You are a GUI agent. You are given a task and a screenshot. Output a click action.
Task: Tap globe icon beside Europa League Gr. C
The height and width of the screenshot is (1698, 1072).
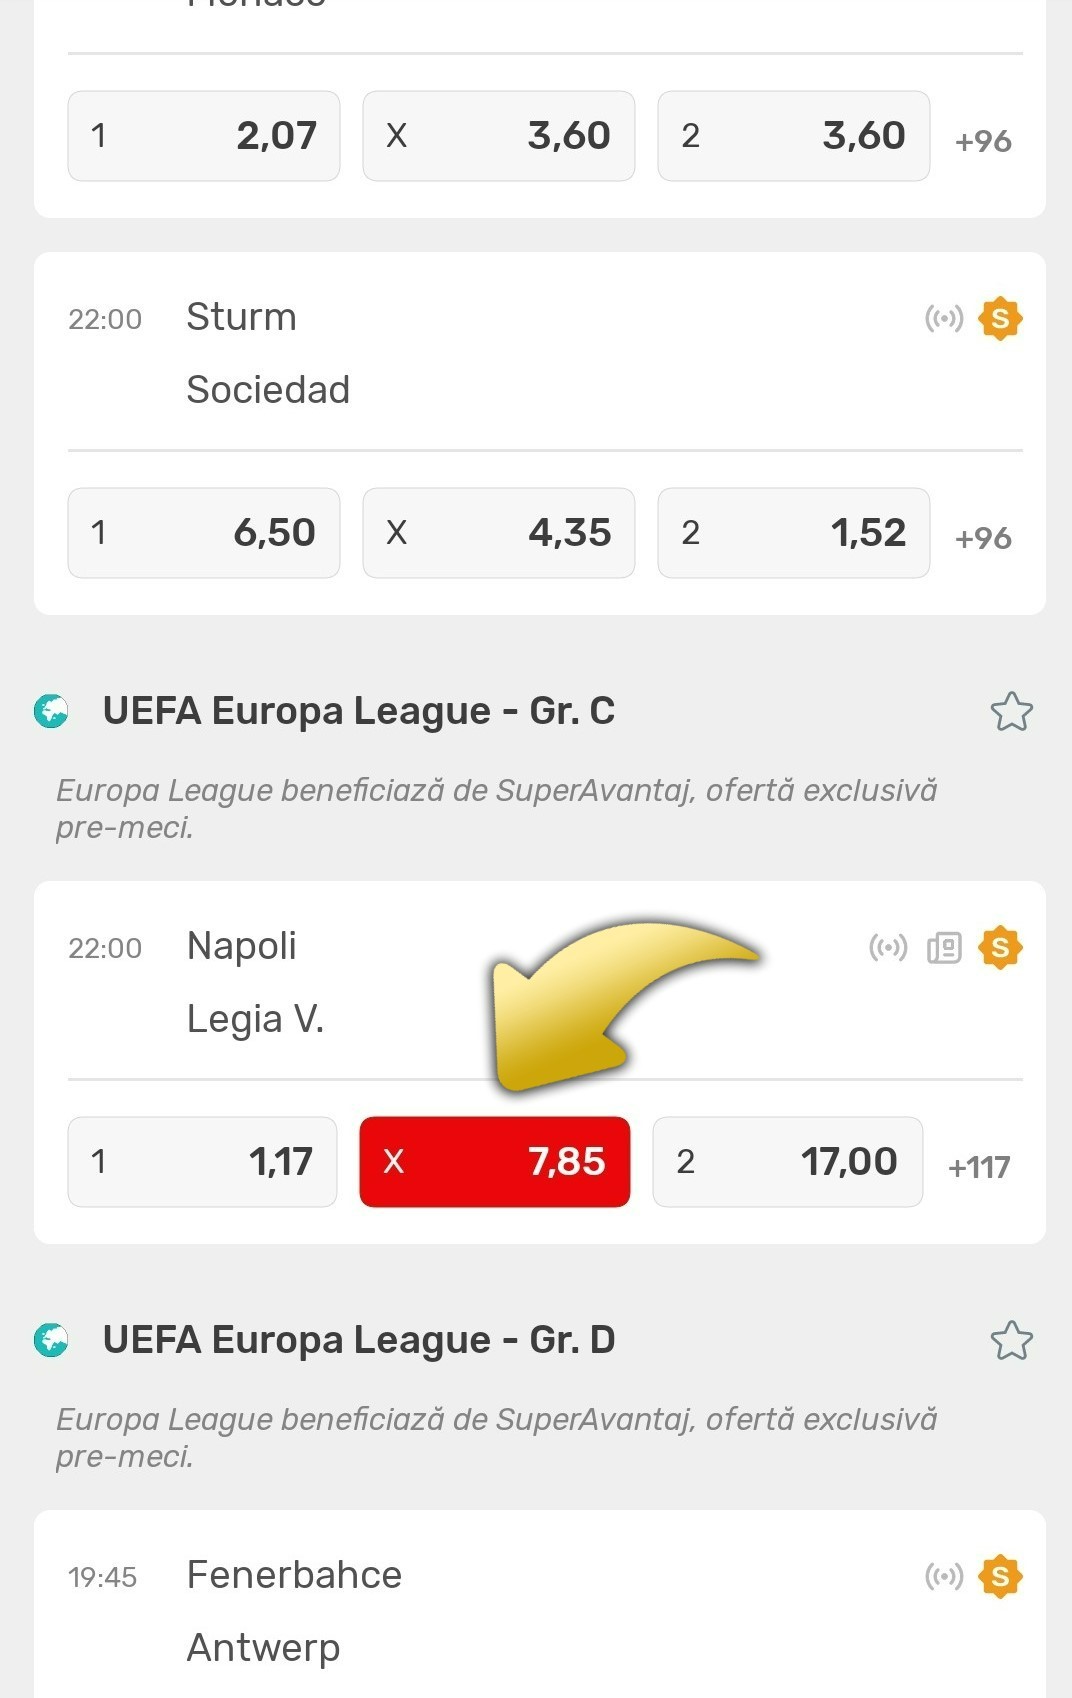[51, 711]
